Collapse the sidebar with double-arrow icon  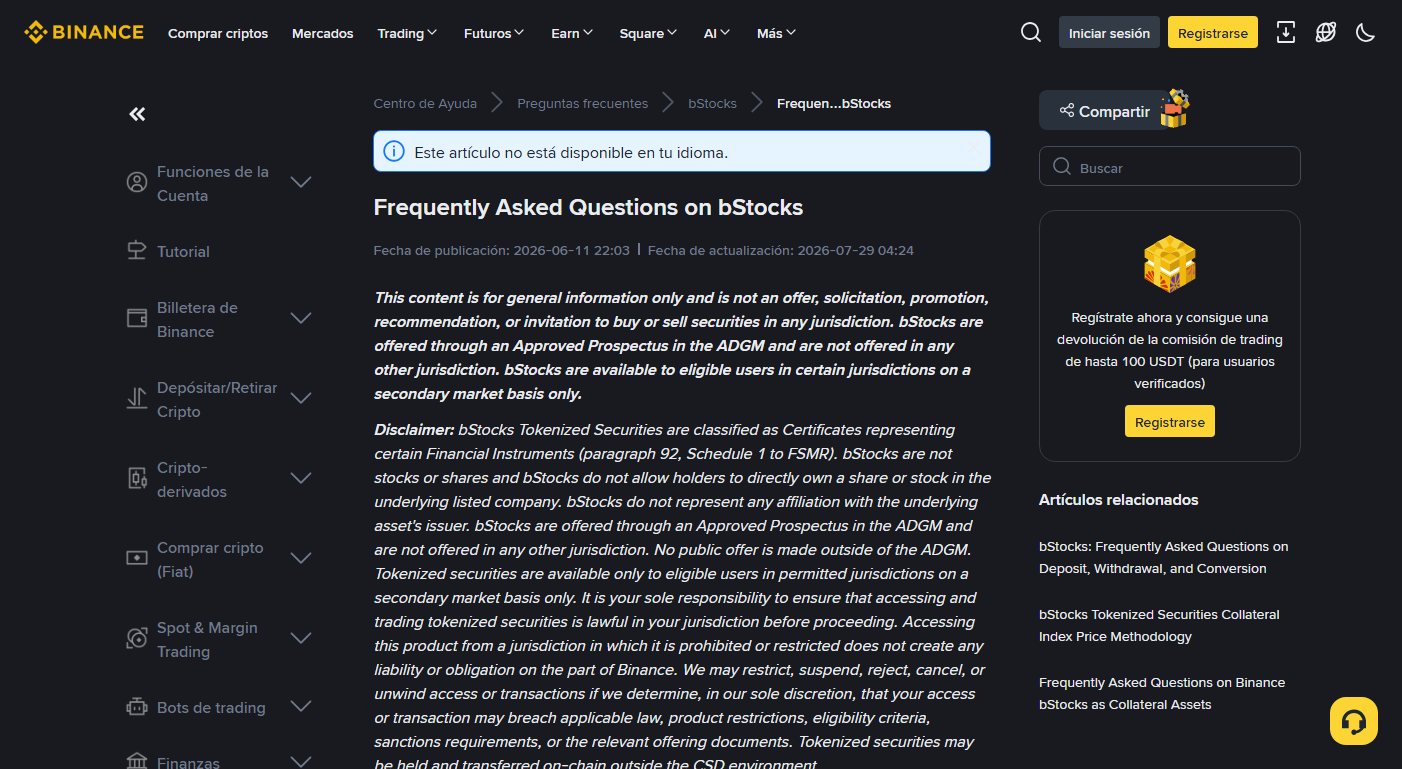pos(138,114)
